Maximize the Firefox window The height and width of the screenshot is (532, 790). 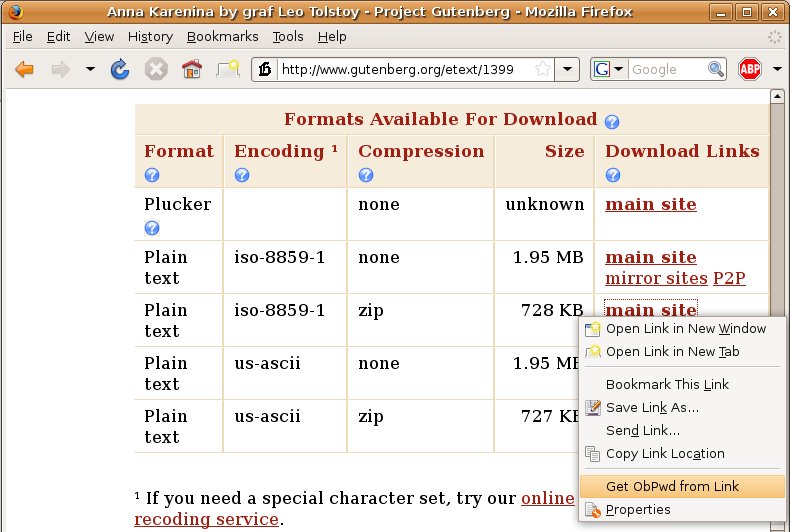tap(747, 12)
